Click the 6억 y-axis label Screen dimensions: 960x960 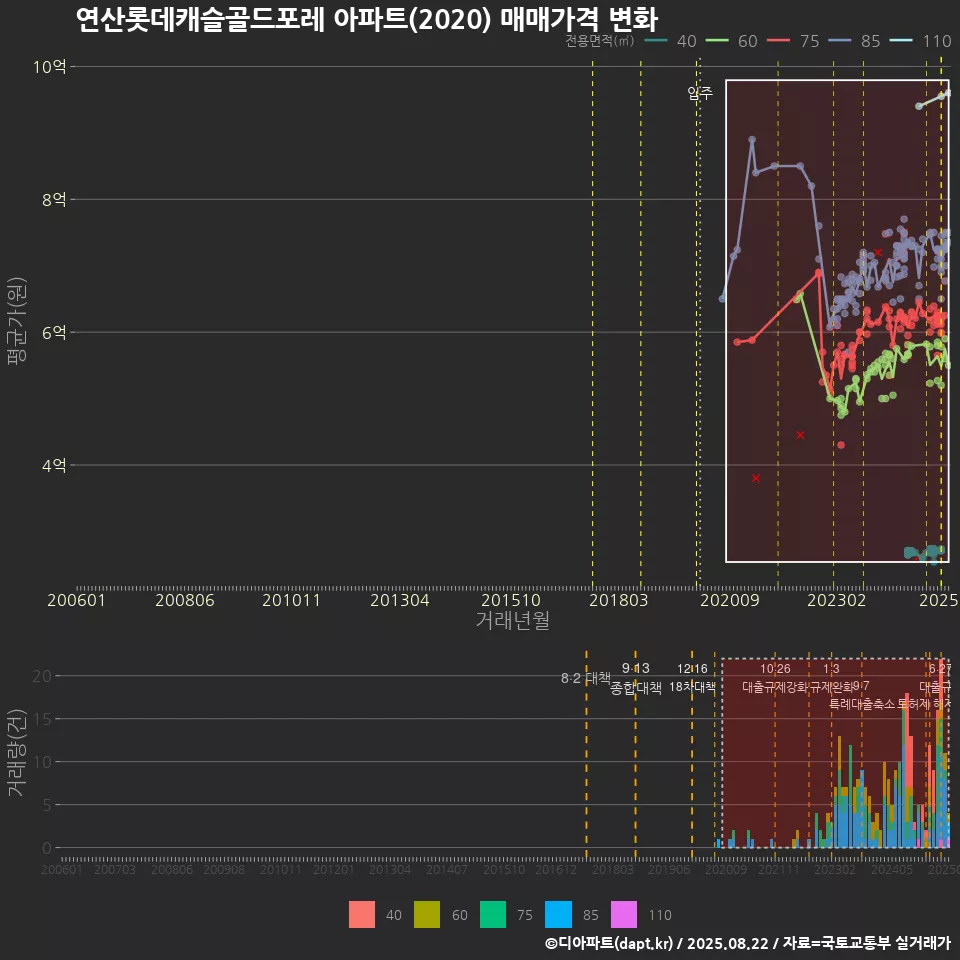54,332
